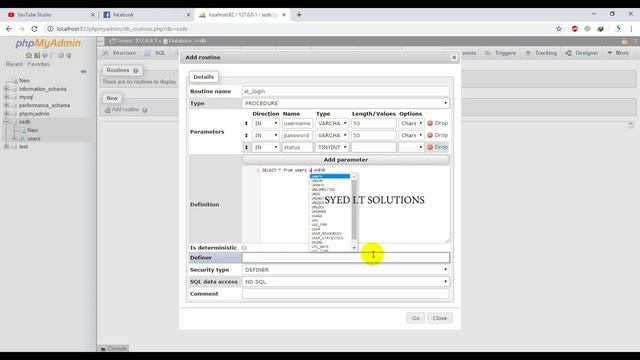This screenshot has width=640, height=360.
Task: Click the Routines help question icon
Action: click(136, 70)
